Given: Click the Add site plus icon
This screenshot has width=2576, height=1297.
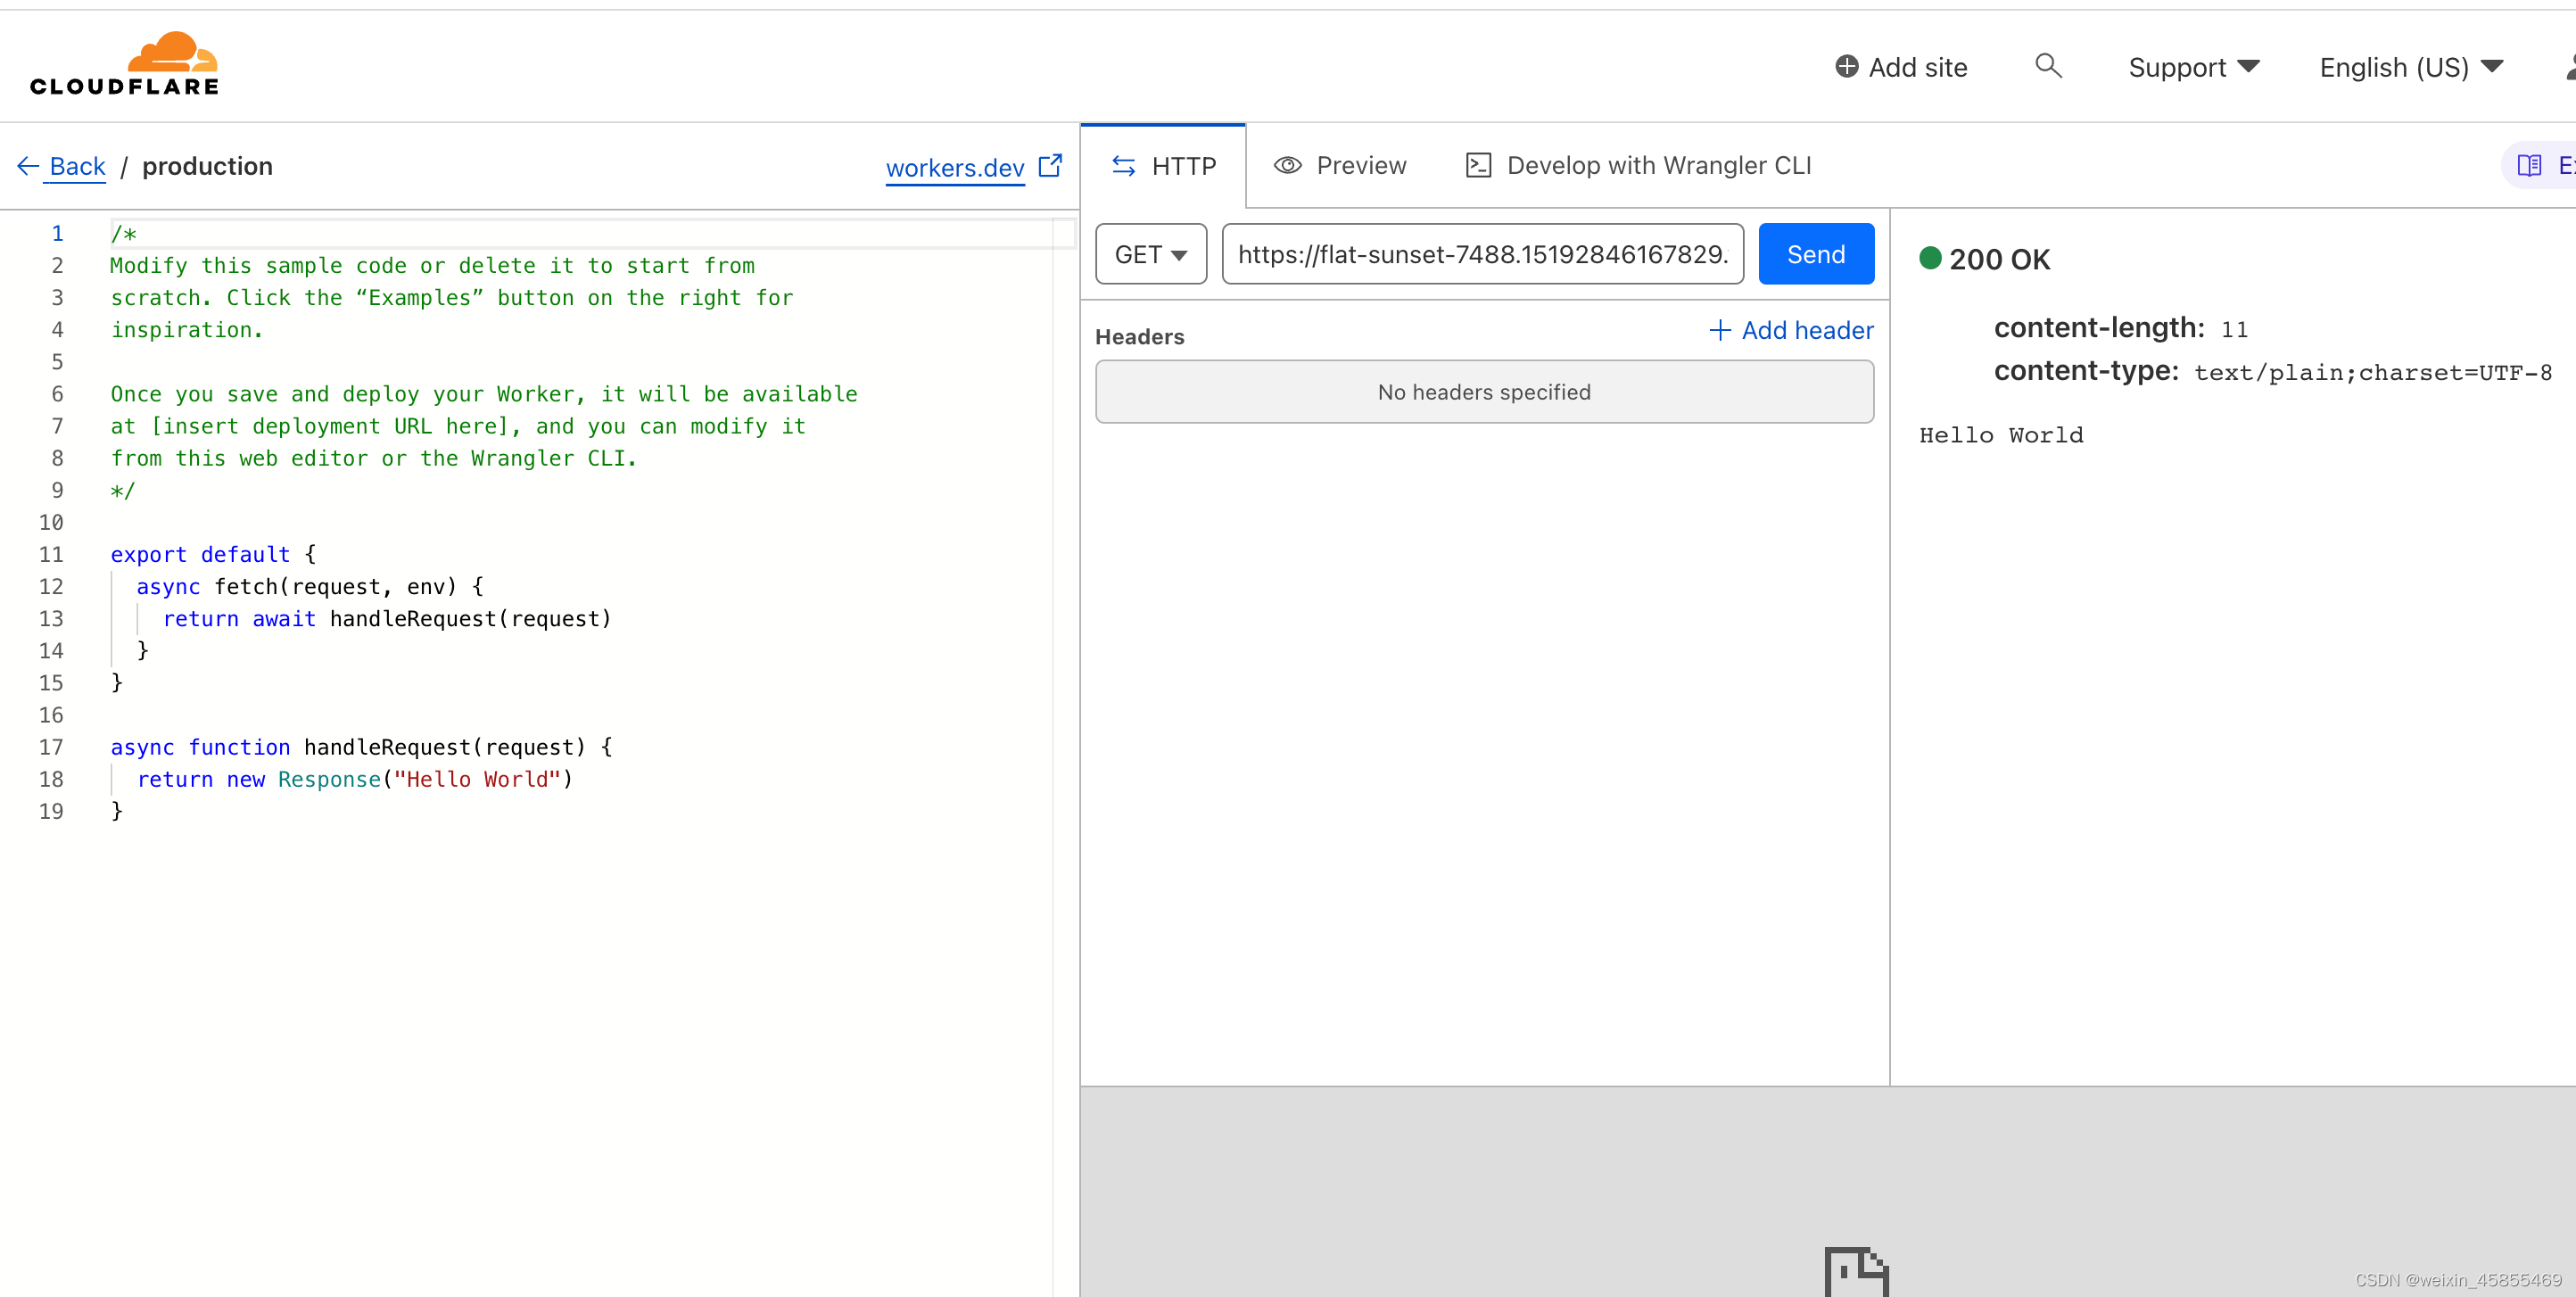Looking at the screenshot, I should coord(1846,67).
